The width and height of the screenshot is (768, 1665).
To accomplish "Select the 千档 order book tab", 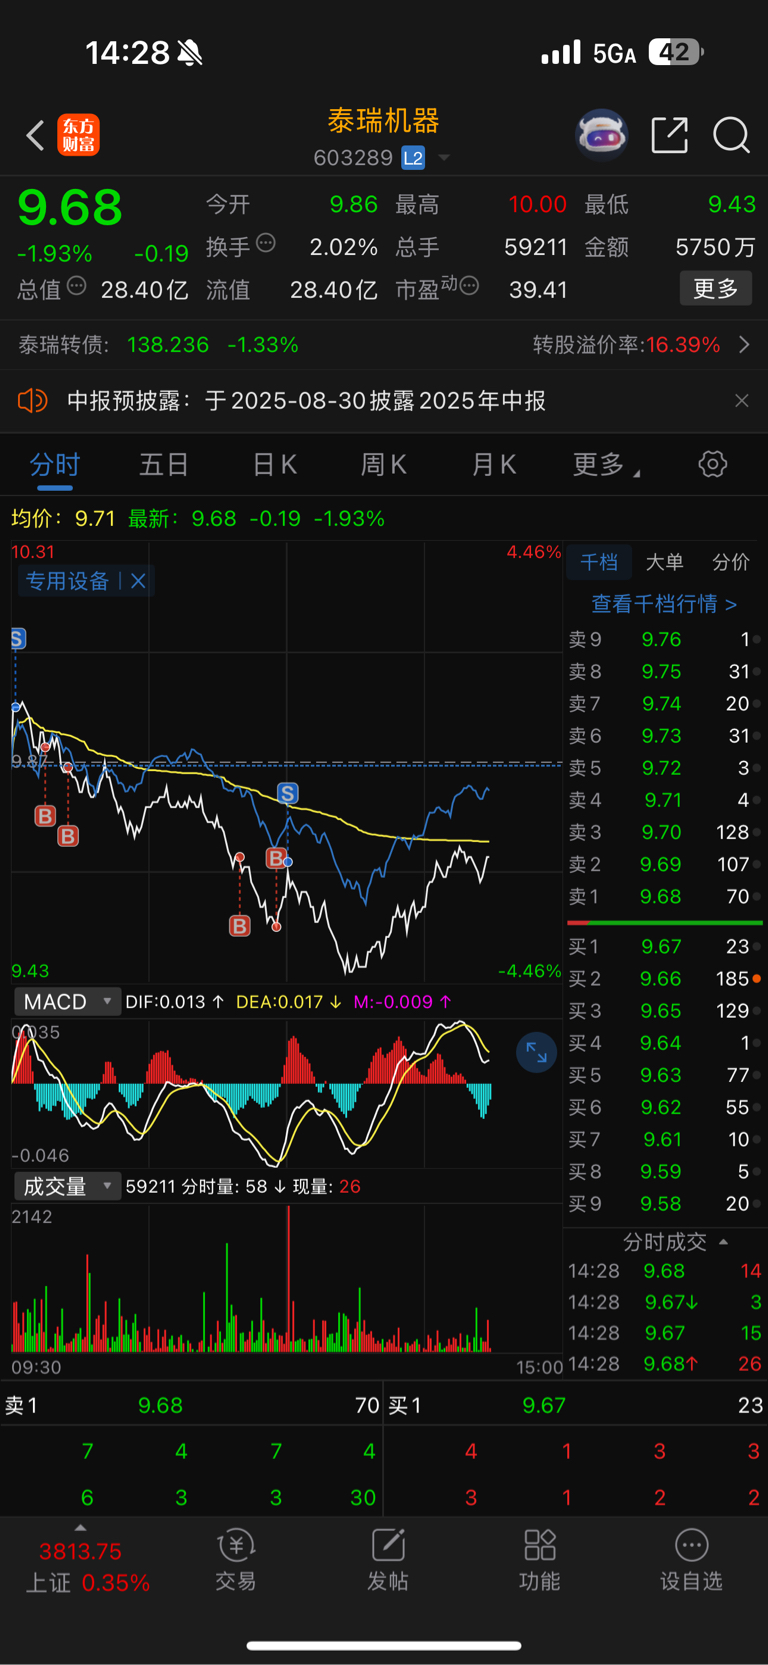I will pyautogui.click(x=599, y=562).
